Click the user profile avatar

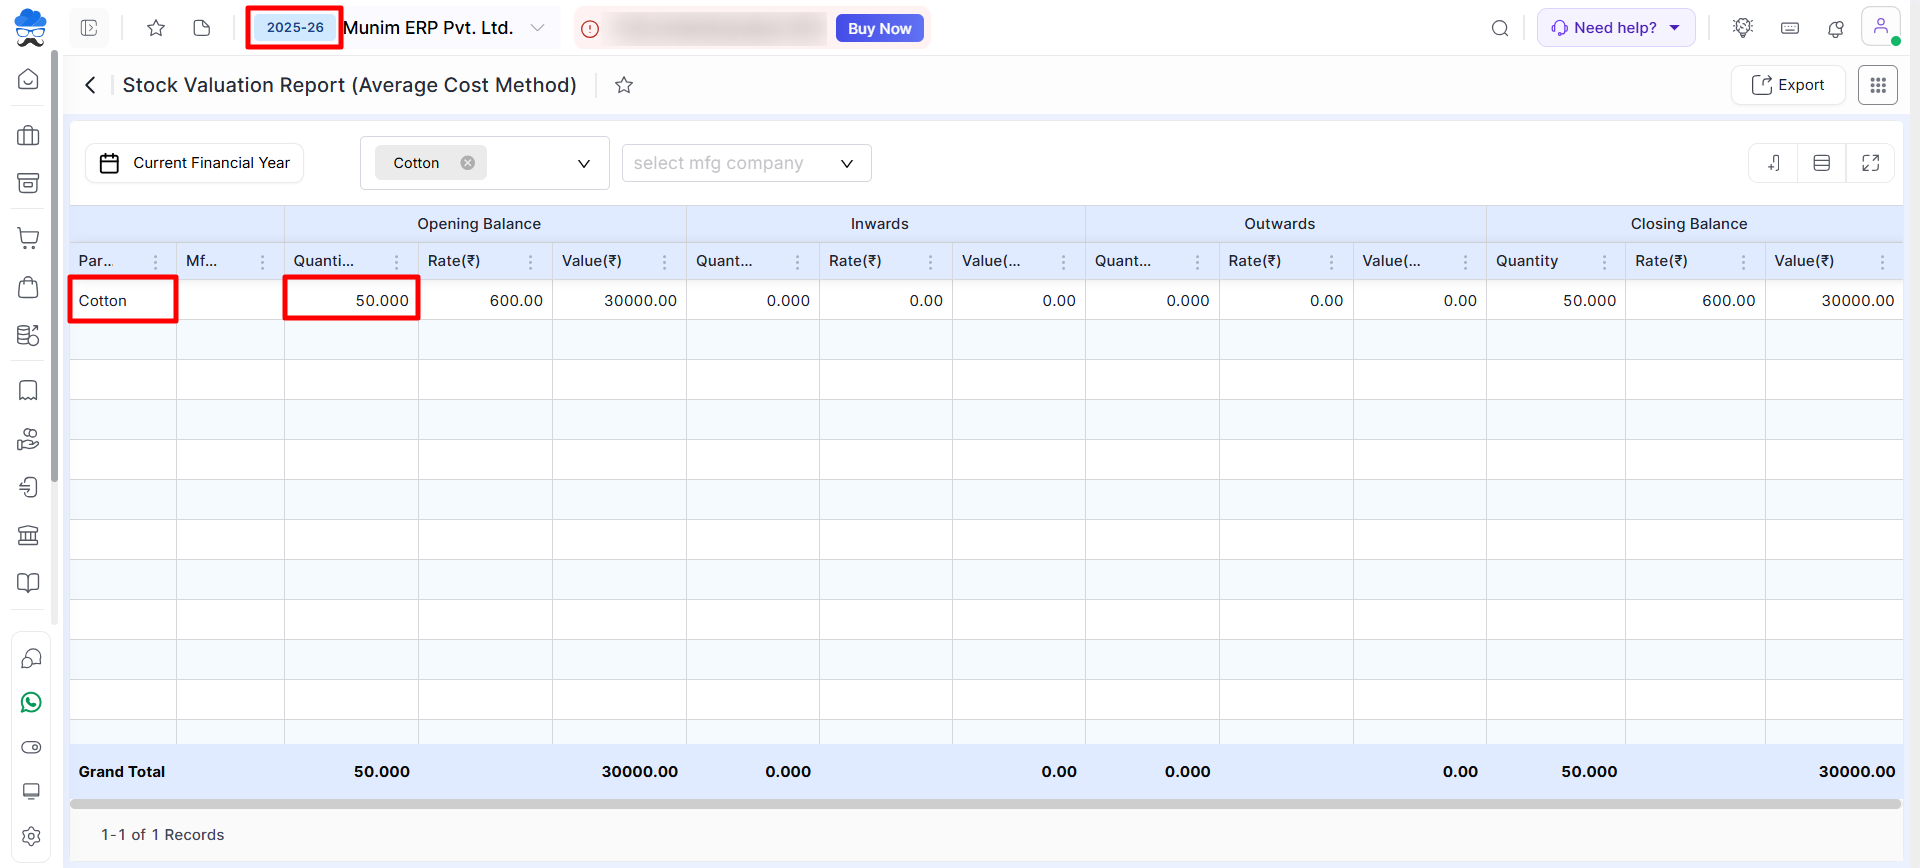click(x=1880, y=27)
